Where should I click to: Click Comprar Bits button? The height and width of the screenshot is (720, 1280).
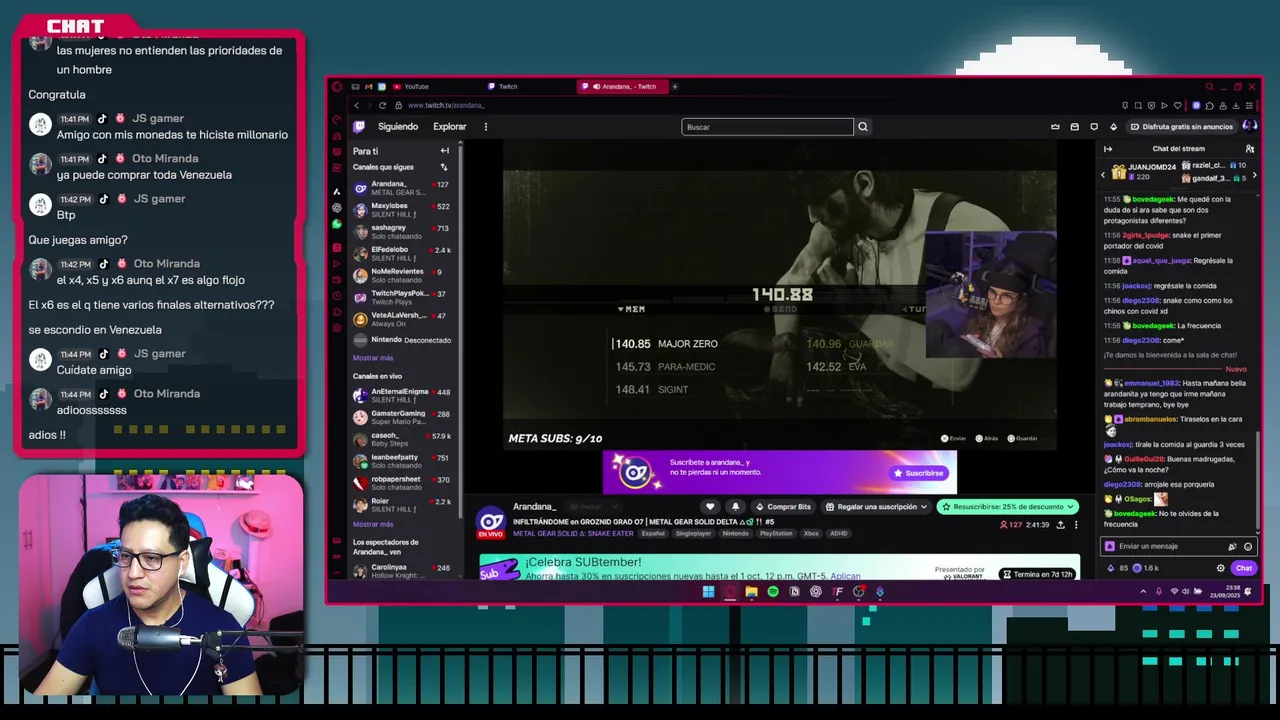[x=783, y=507]
